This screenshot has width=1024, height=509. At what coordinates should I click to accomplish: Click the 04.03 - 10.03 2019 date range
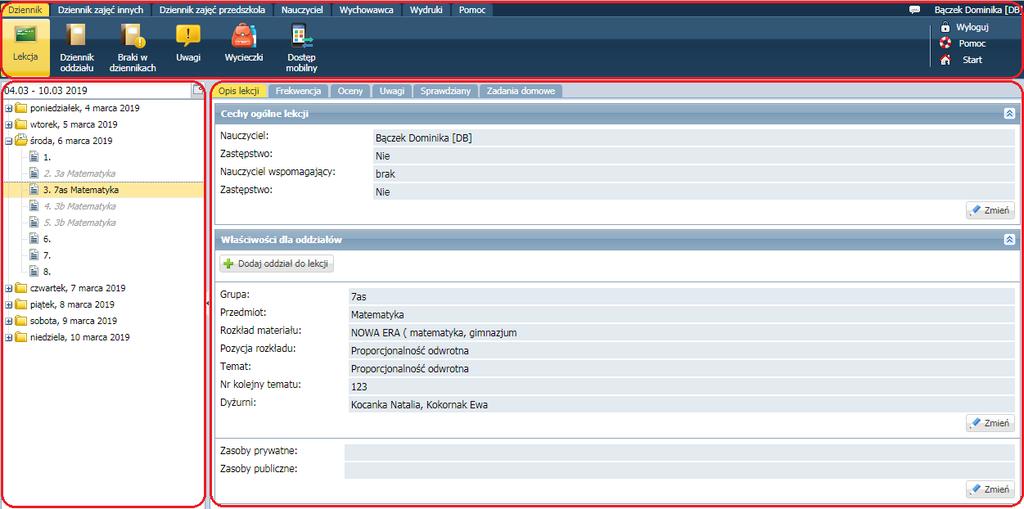[46, 91]
